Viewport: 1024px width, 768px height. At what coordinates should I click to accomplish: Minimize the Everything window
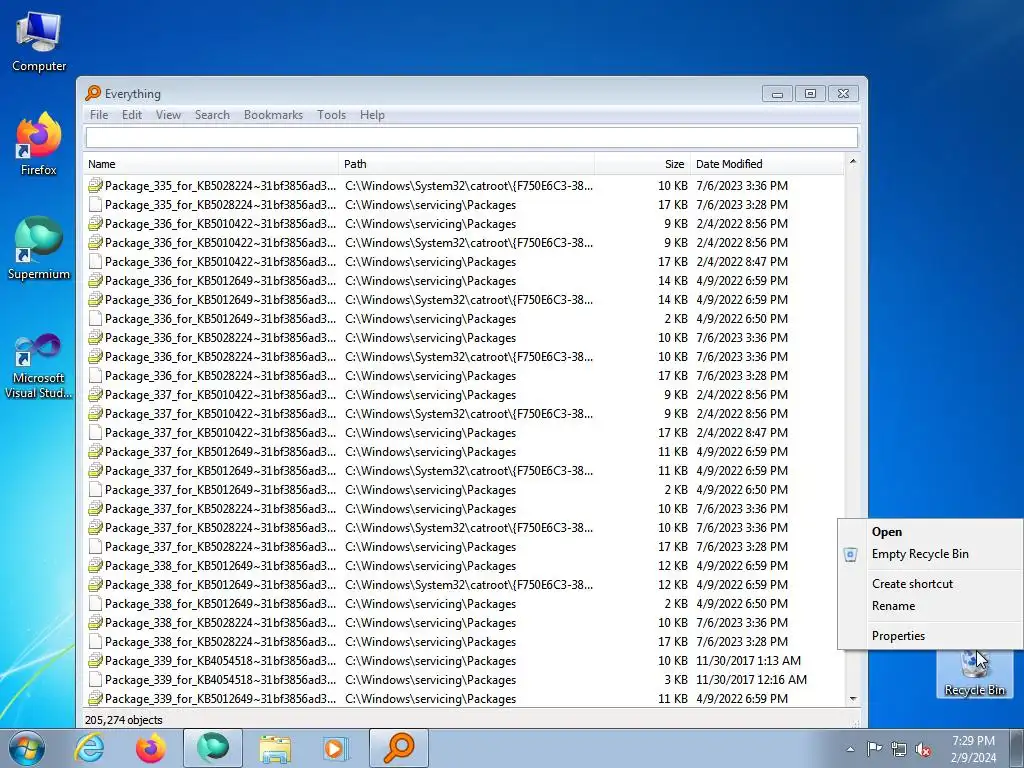pyautogui.click(x=777, y=94)
